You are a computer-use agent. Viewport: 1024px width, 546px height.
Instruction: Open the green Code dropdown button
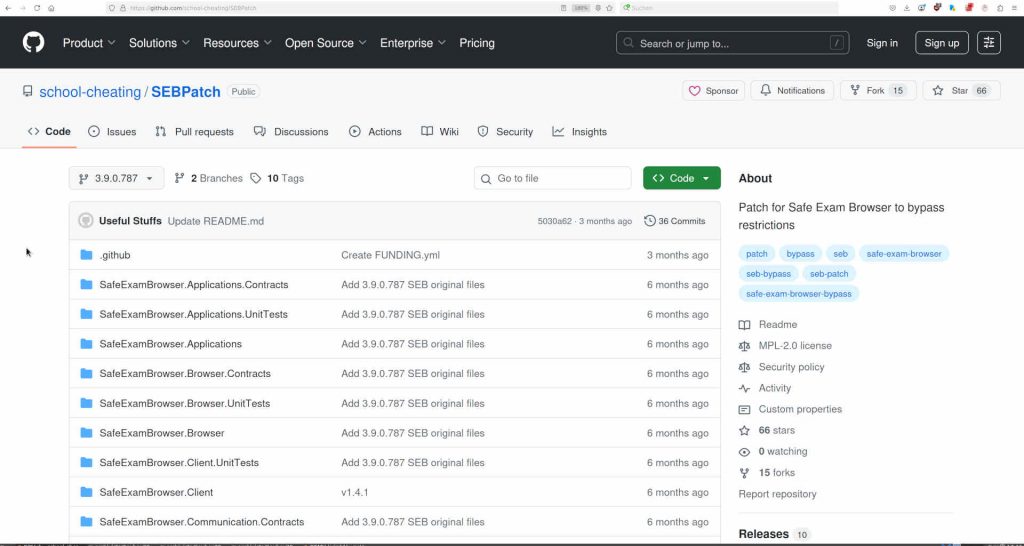tap(682, 178)
